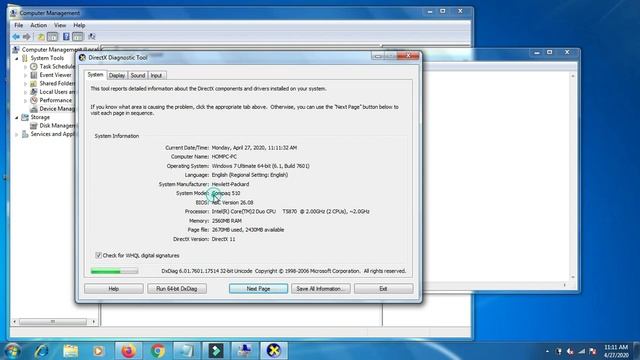Click the right window's vertical scrollbar down arrow
The height and width of the screenshot is (360, 640).
(573, 277)
